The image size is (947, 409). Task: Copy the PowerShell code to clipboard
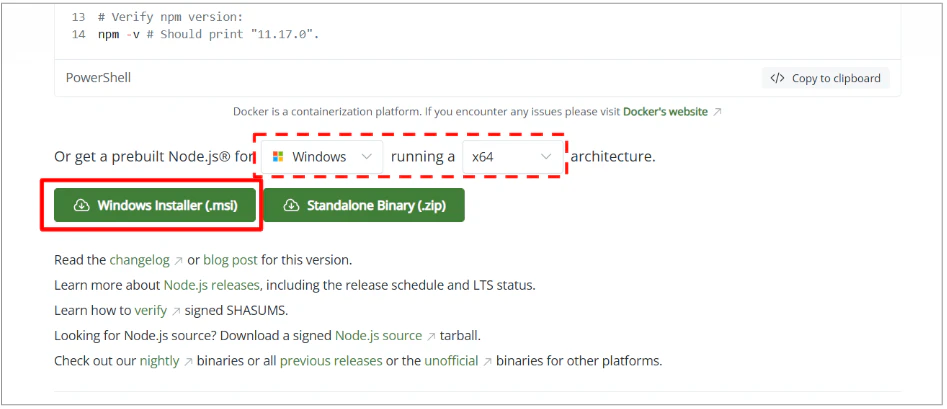pyautogui.click(x=826, y=78)
